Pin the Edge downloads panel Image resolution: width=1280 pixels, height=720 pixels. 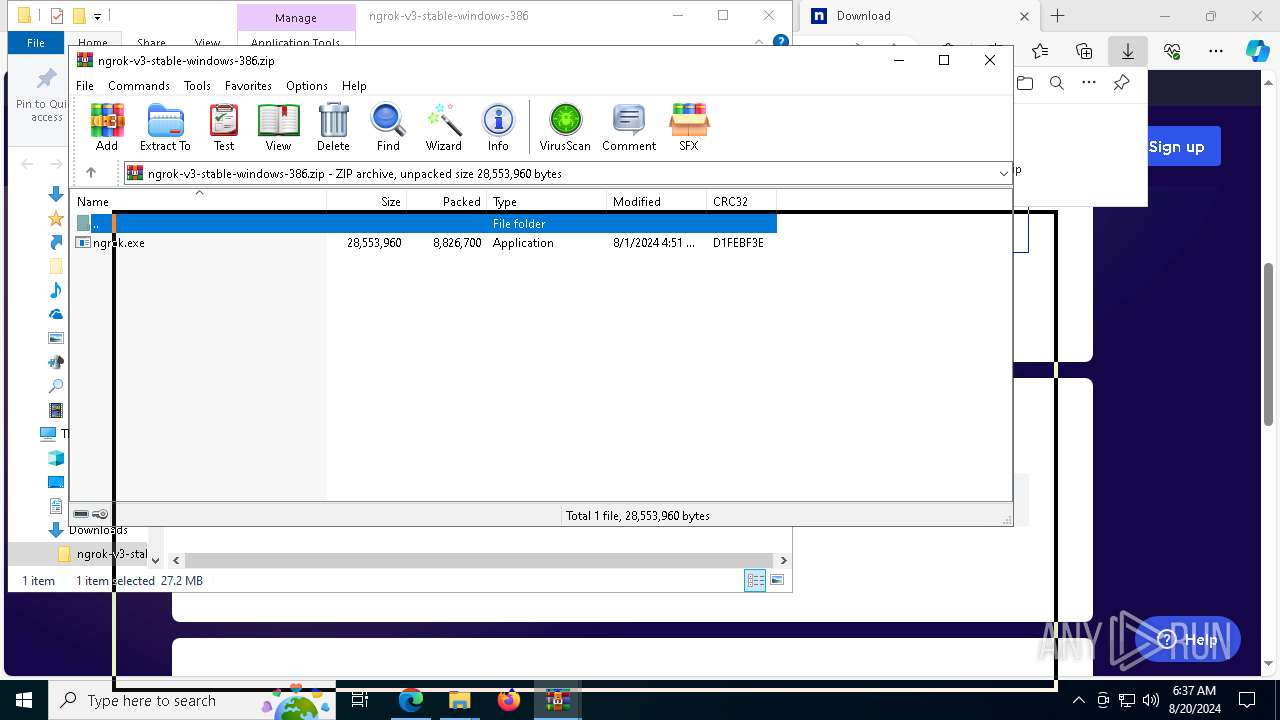coord(1121,83)
